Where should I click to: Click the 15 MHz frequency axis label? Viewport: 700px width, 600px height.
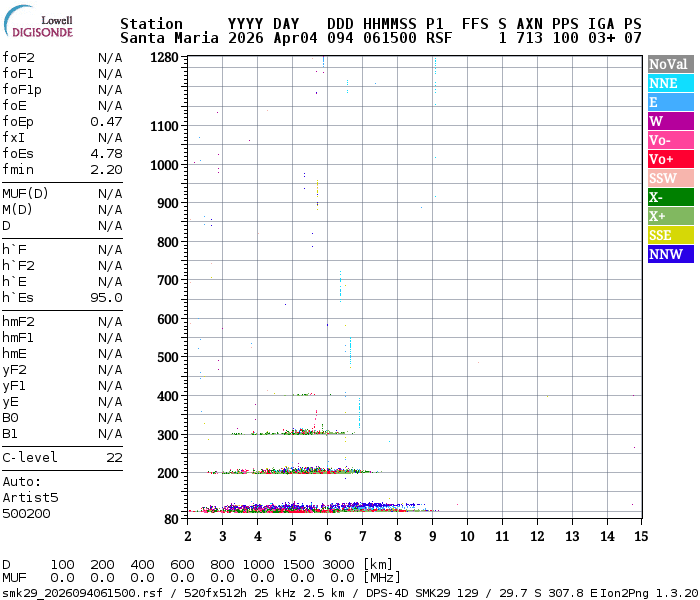640,536
